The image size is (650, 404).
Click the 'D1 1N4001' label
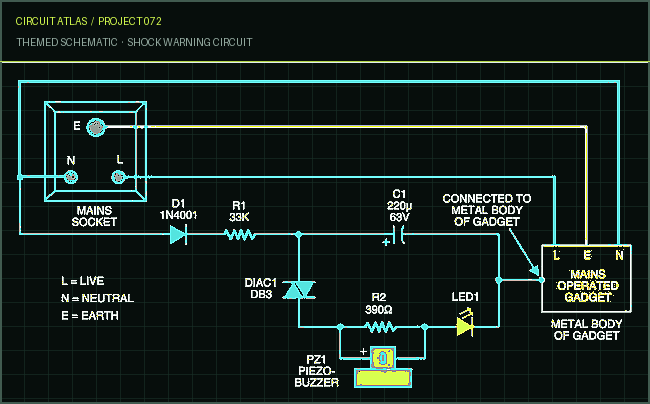tap(178, 209)
